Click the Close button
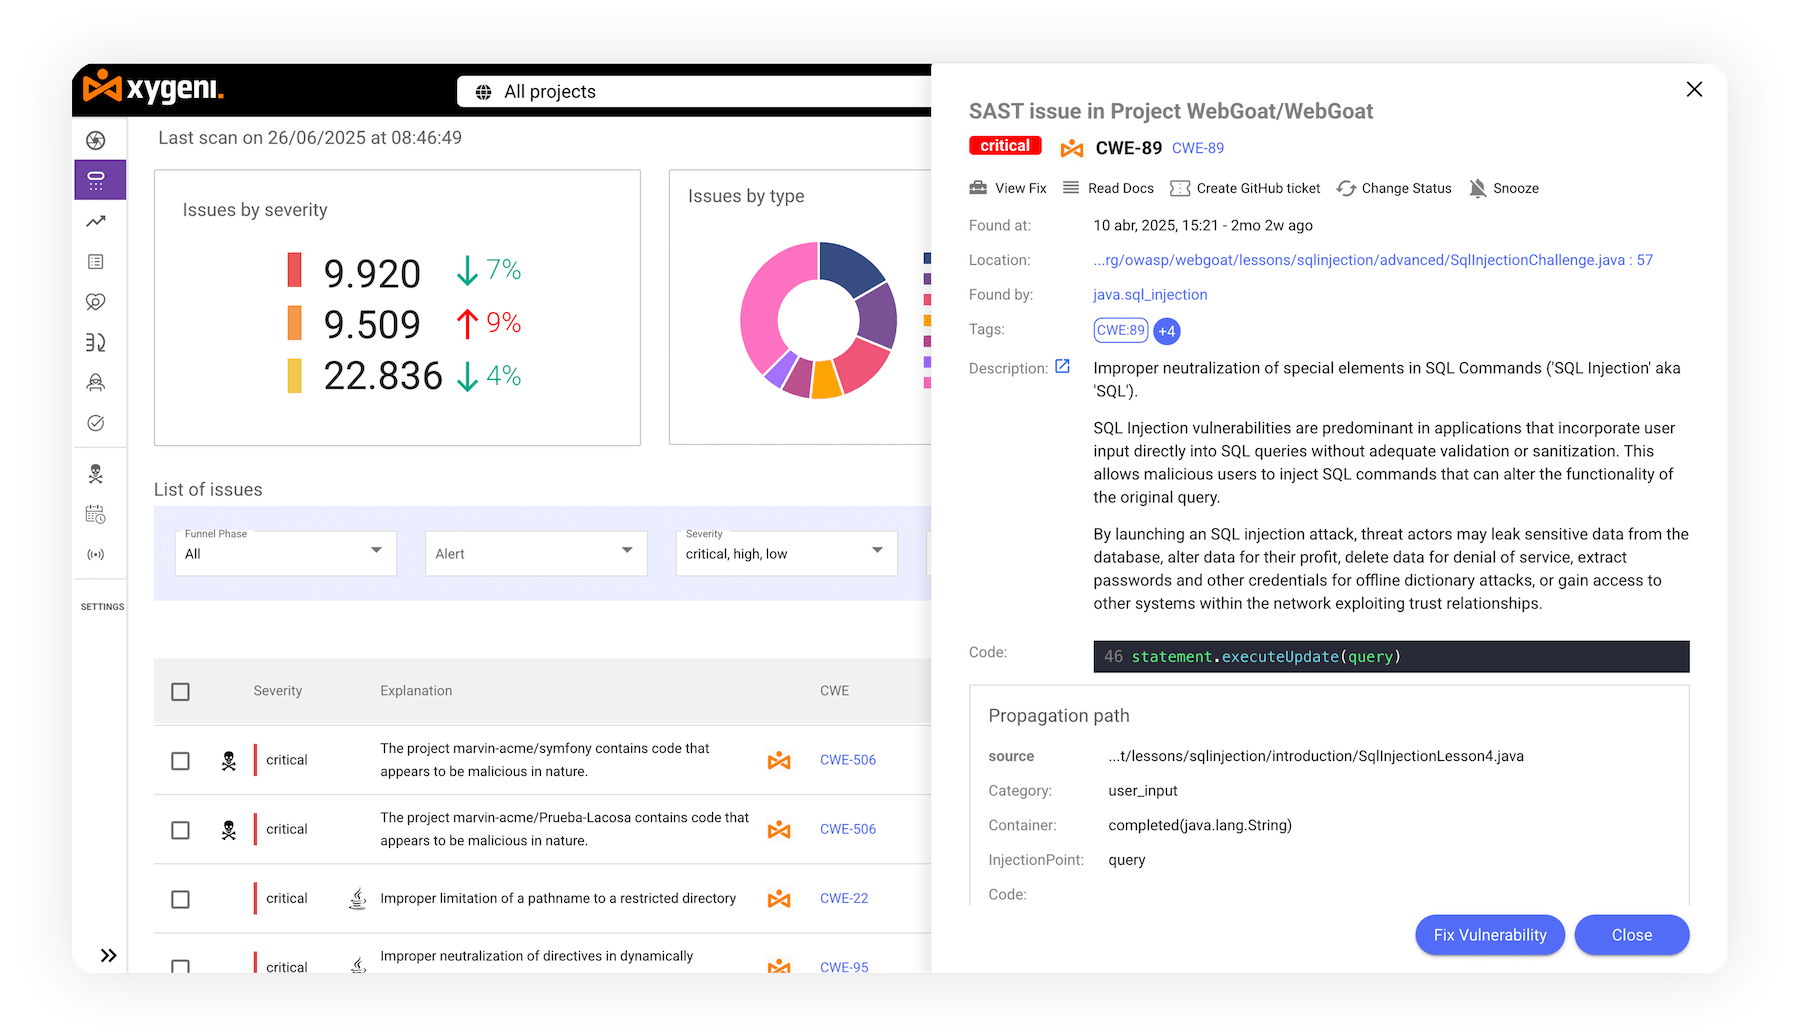 point(1632,935)
